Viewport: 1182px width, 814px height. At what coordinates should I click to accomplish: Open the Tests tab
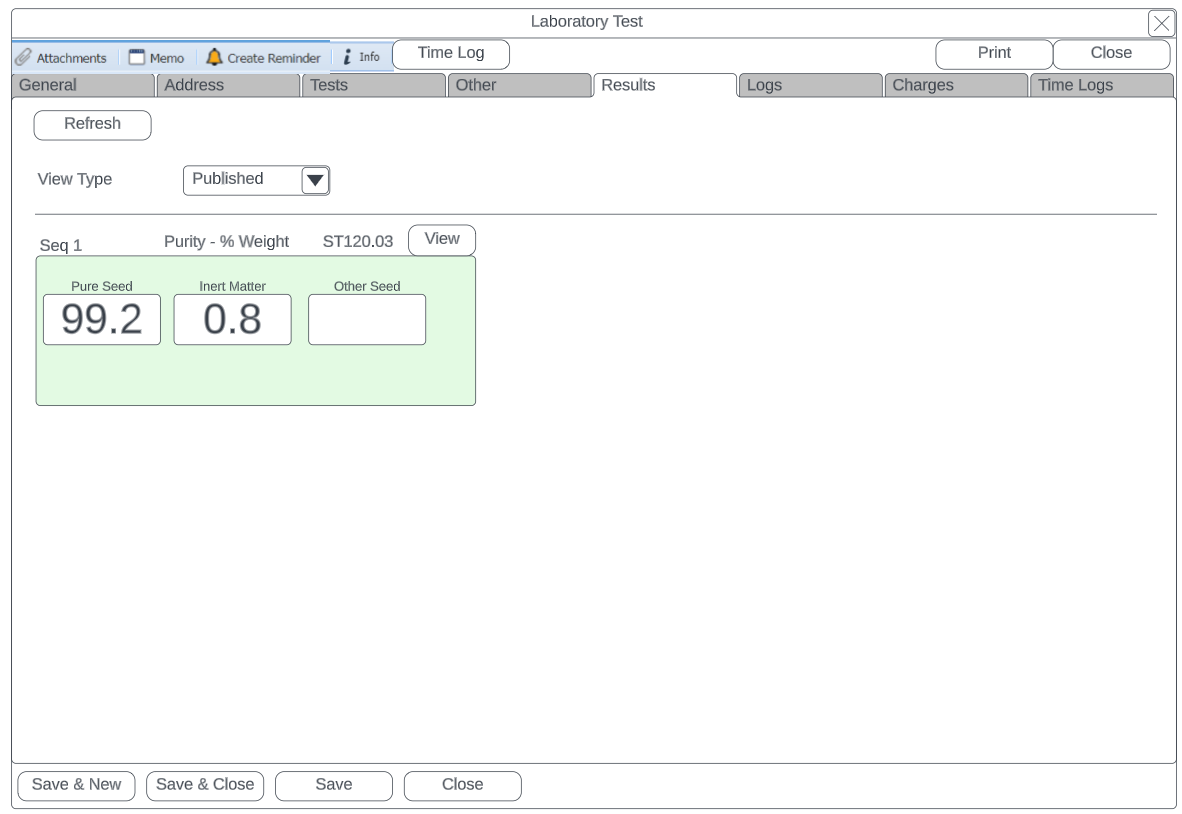pos(374,85)
